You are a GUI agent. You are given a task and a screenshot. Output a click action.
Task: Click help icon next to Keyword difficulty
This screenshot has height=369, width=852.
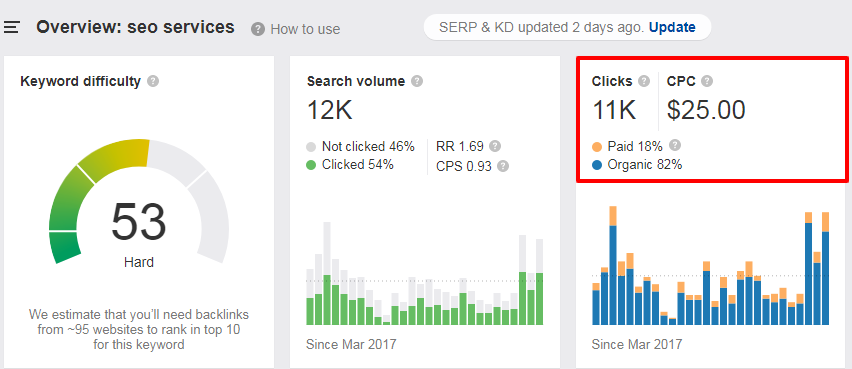(153, 82)
